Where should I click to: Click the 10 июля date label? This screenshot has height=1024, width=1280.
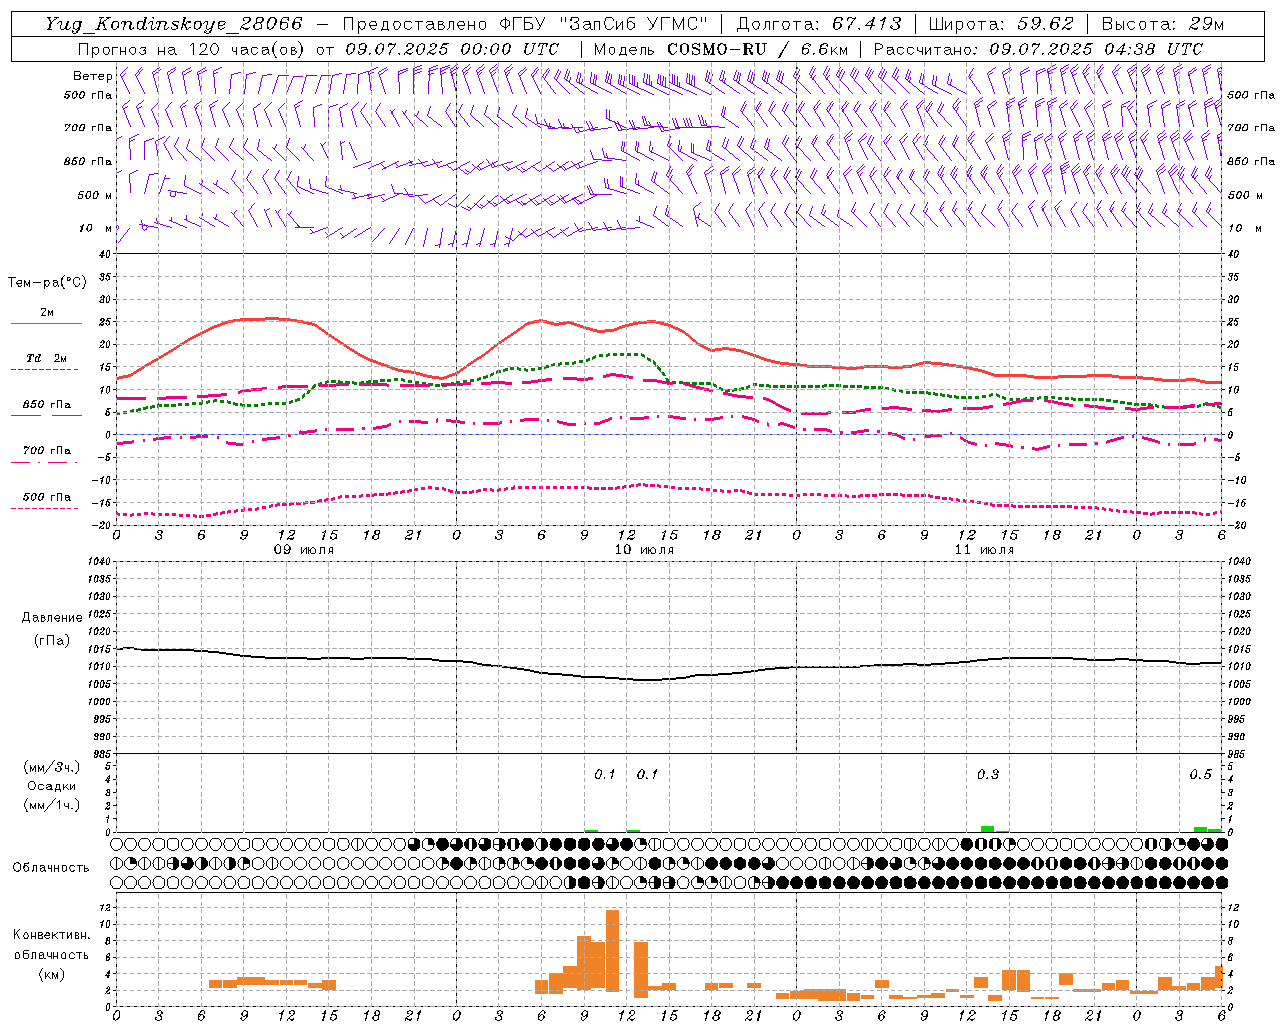(x=644, y=550)
